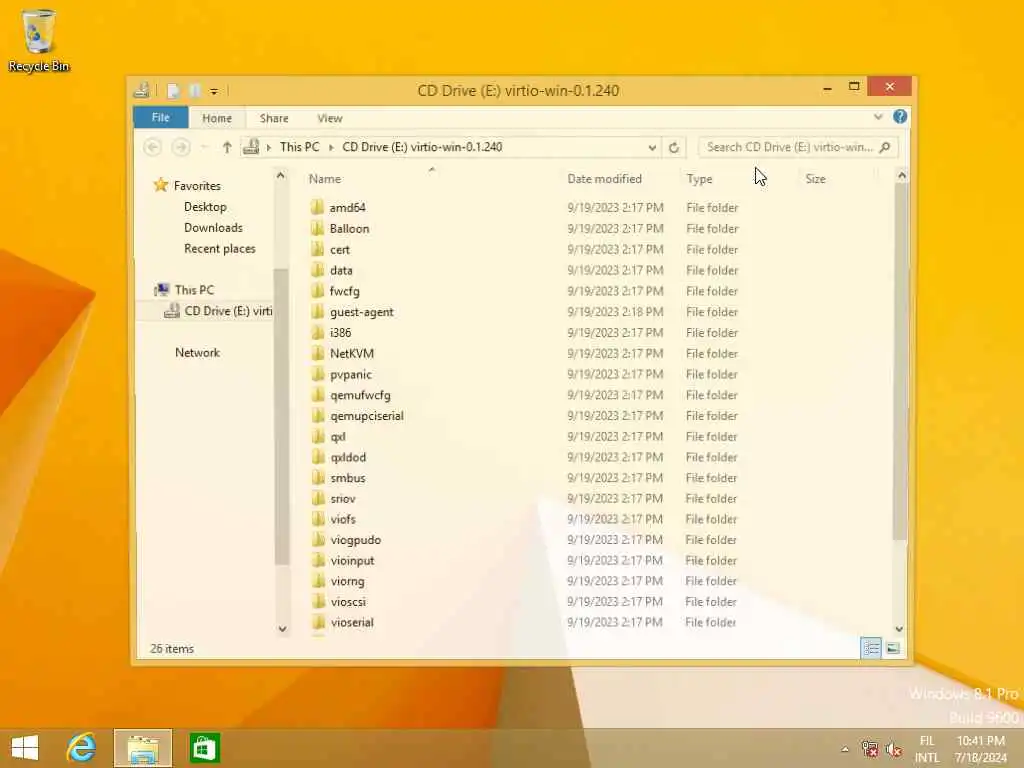This screenshot has width=1024, height=768.
Task: Select Network in navigation pane
Action: [197, 353]
